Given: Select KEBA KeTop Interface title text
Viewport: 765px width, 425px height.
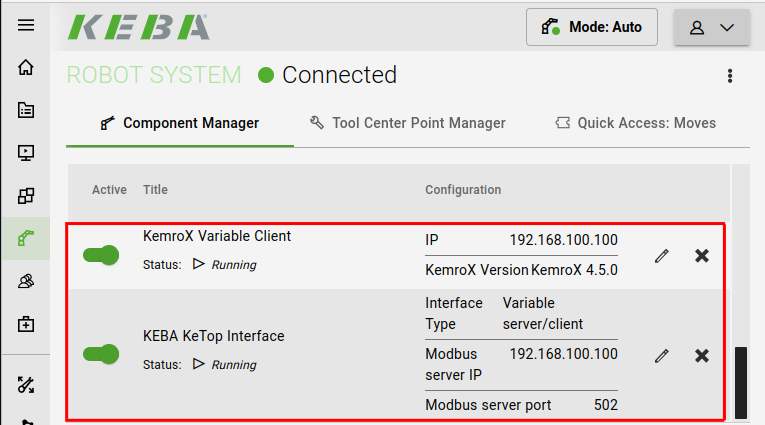Looking at the screenshot, I should click(x=213, y=336).
